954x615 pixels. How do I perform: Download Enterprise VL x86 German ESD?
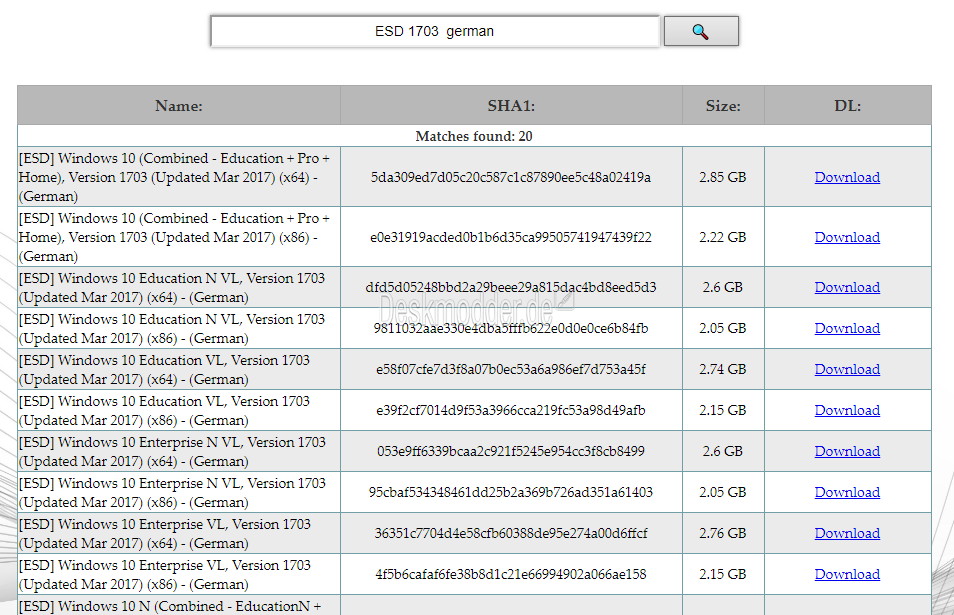pyautogui.click(x=847, y=574)
